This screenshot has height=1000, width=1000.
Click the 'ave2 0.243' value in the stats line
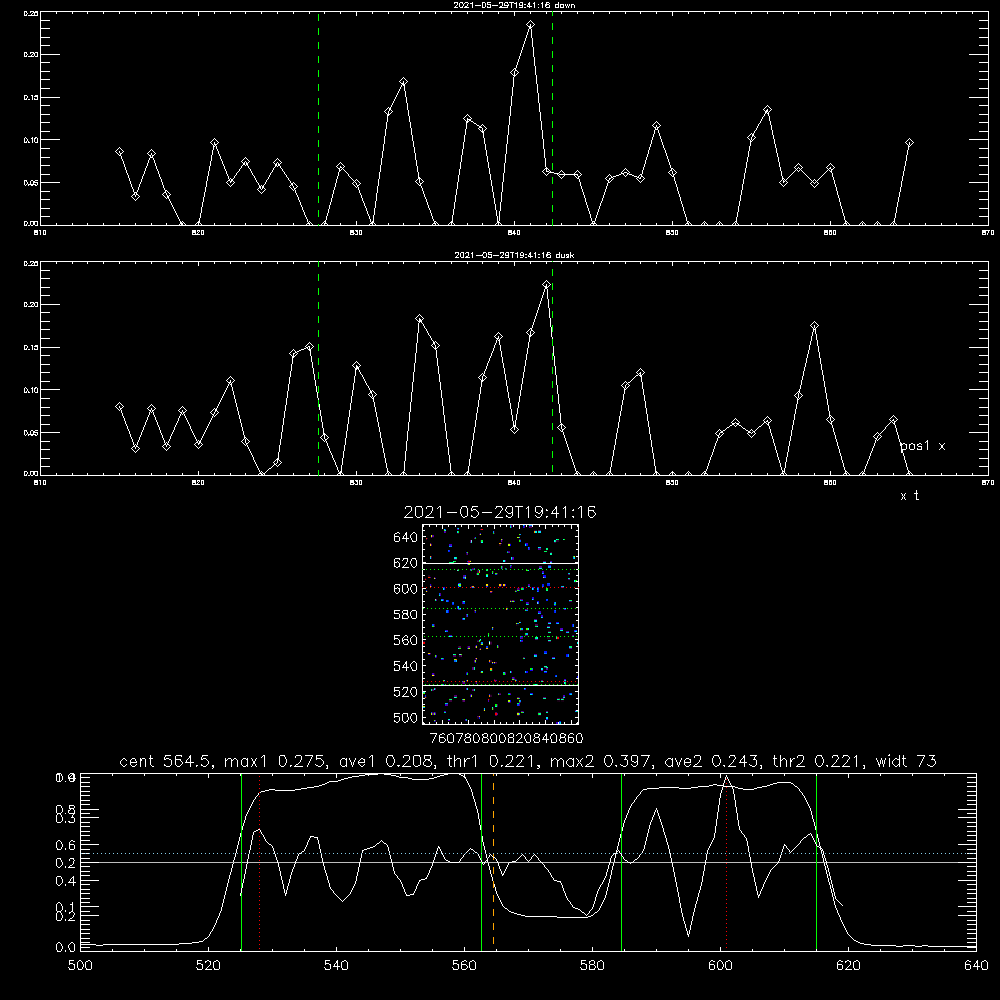[713, 761]
